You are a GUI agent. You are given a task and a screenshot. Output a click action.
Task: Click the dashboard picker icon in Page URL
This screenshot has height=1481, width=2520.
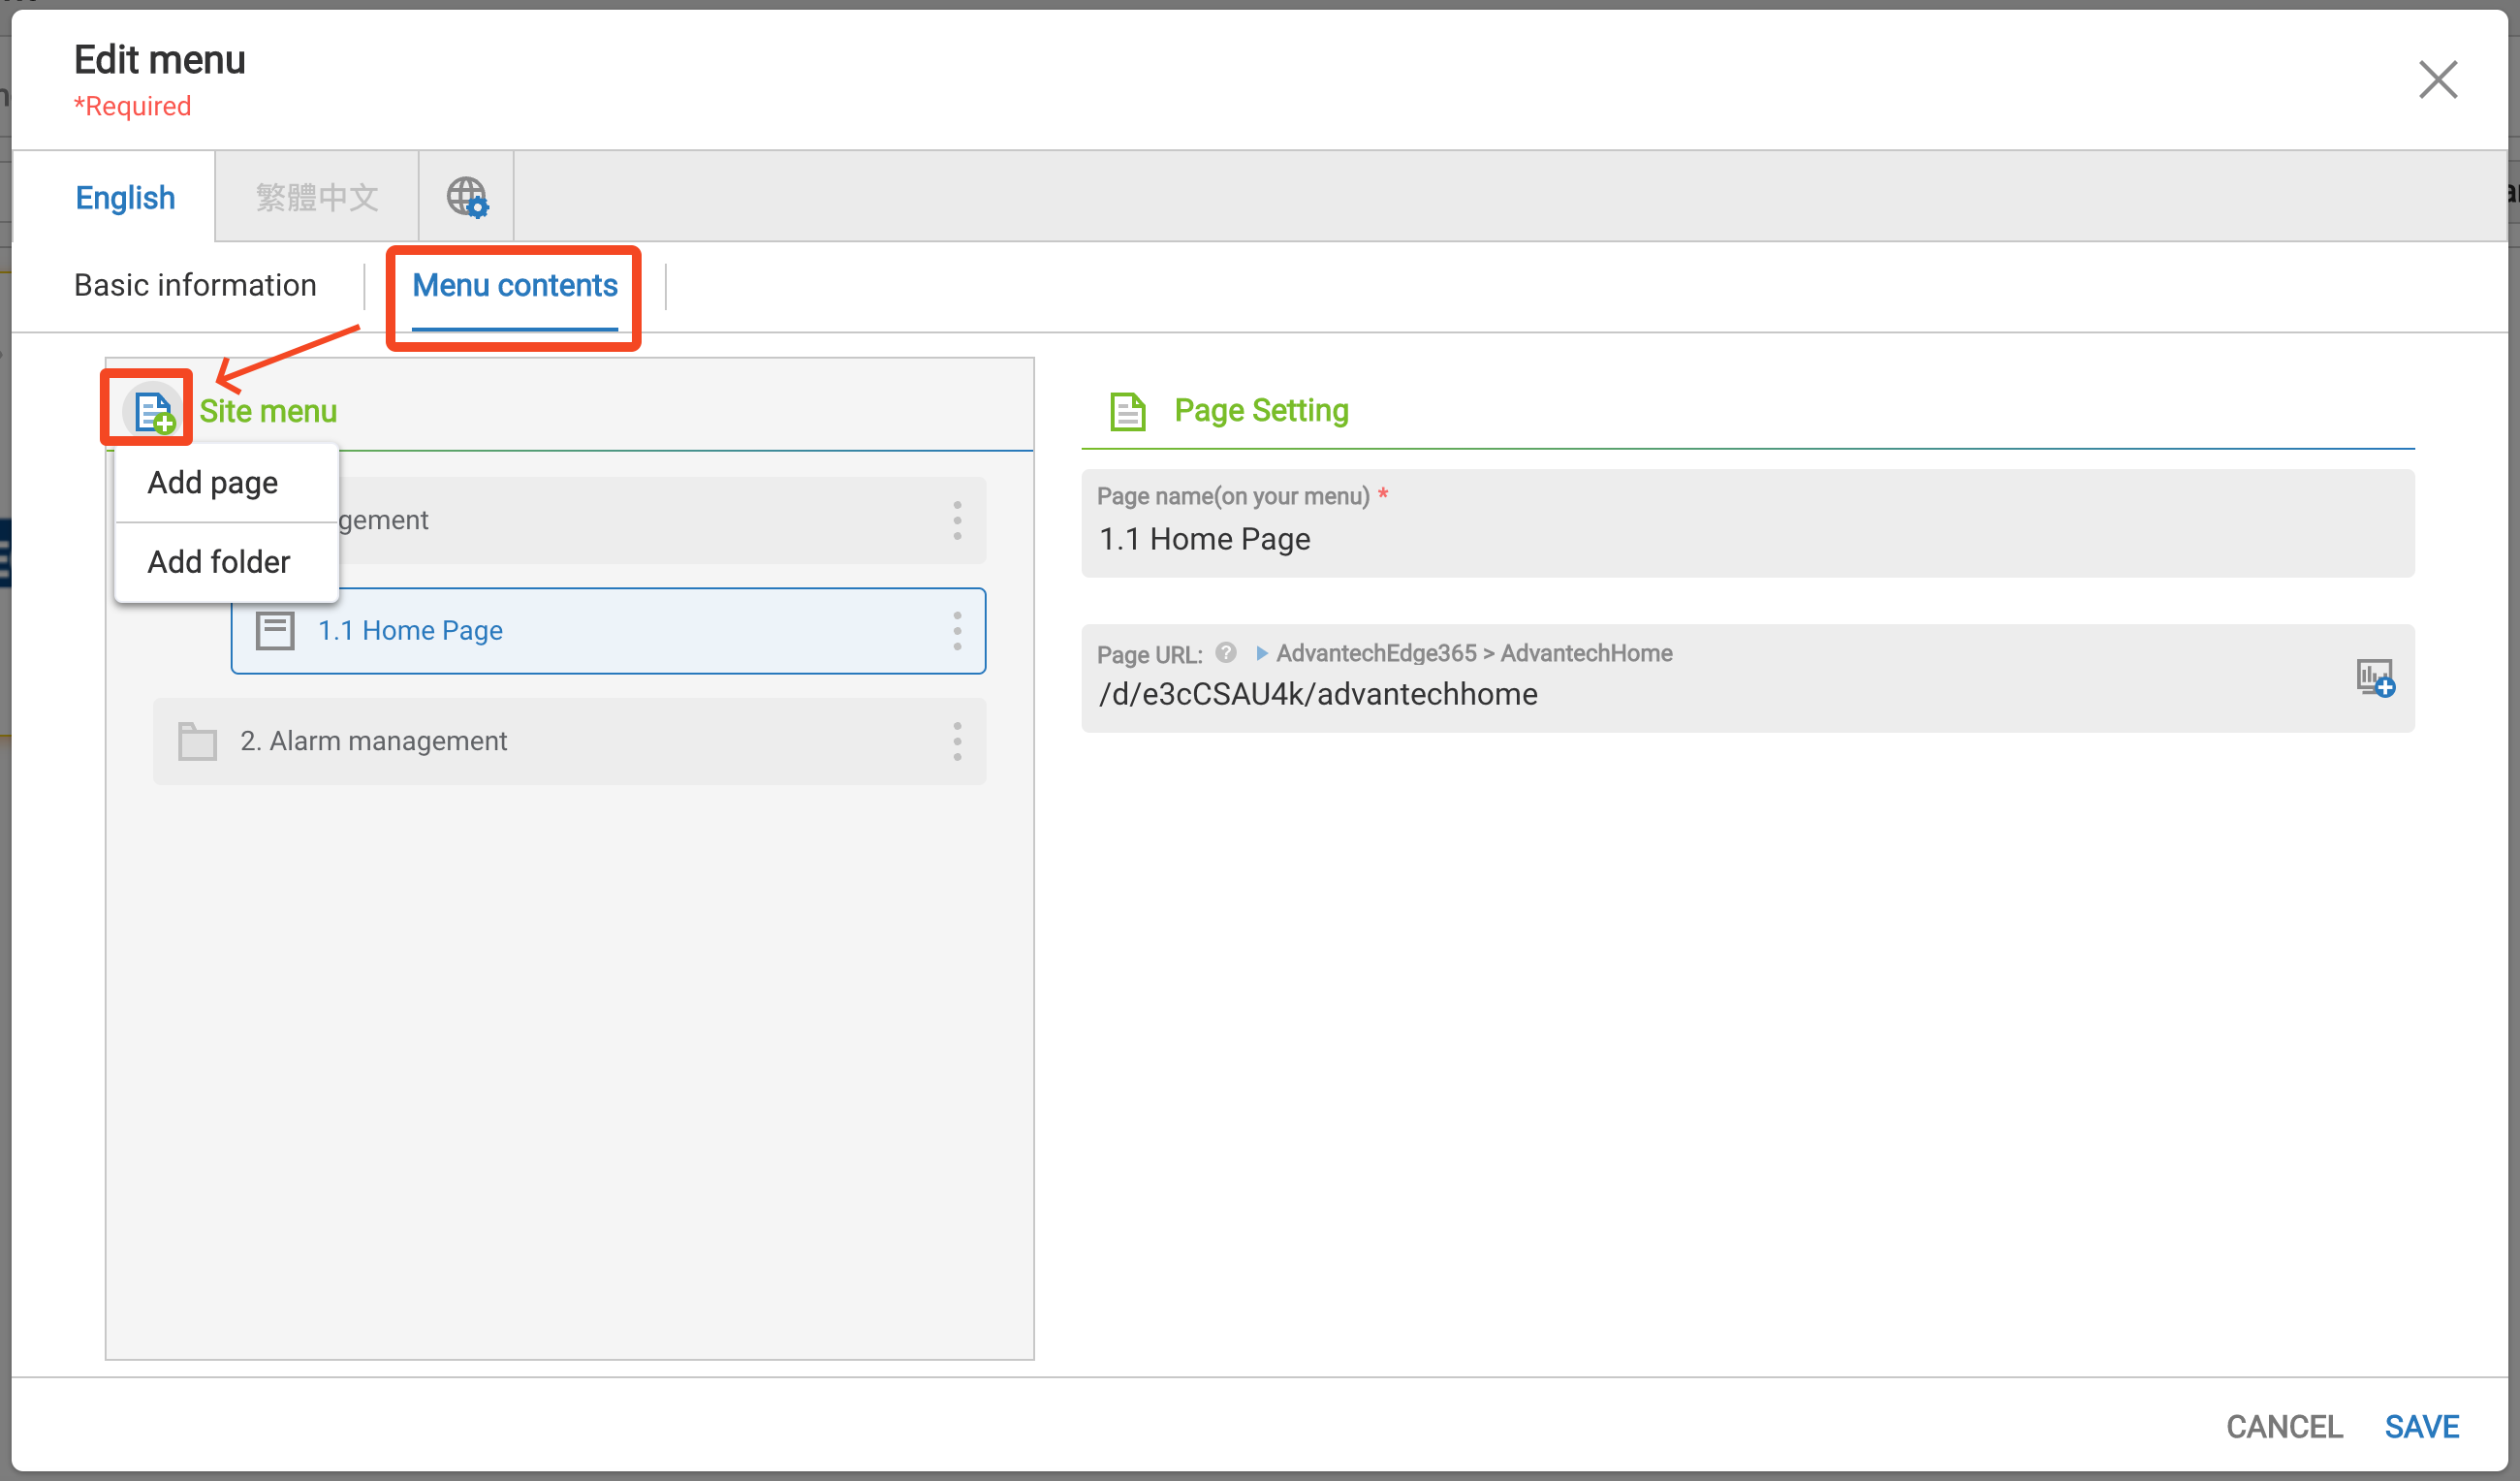tap(2374, 678)
